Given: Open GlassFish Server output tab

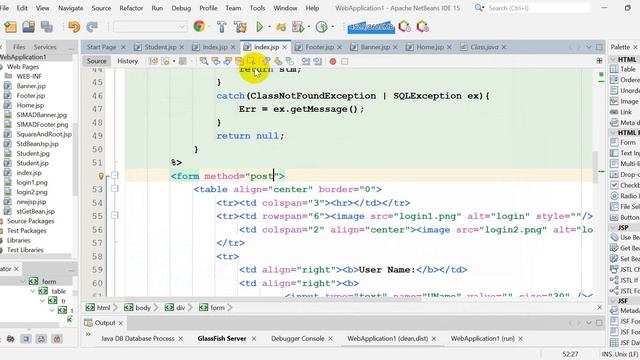Looking at the screenshot, I should tap(222, 339).
